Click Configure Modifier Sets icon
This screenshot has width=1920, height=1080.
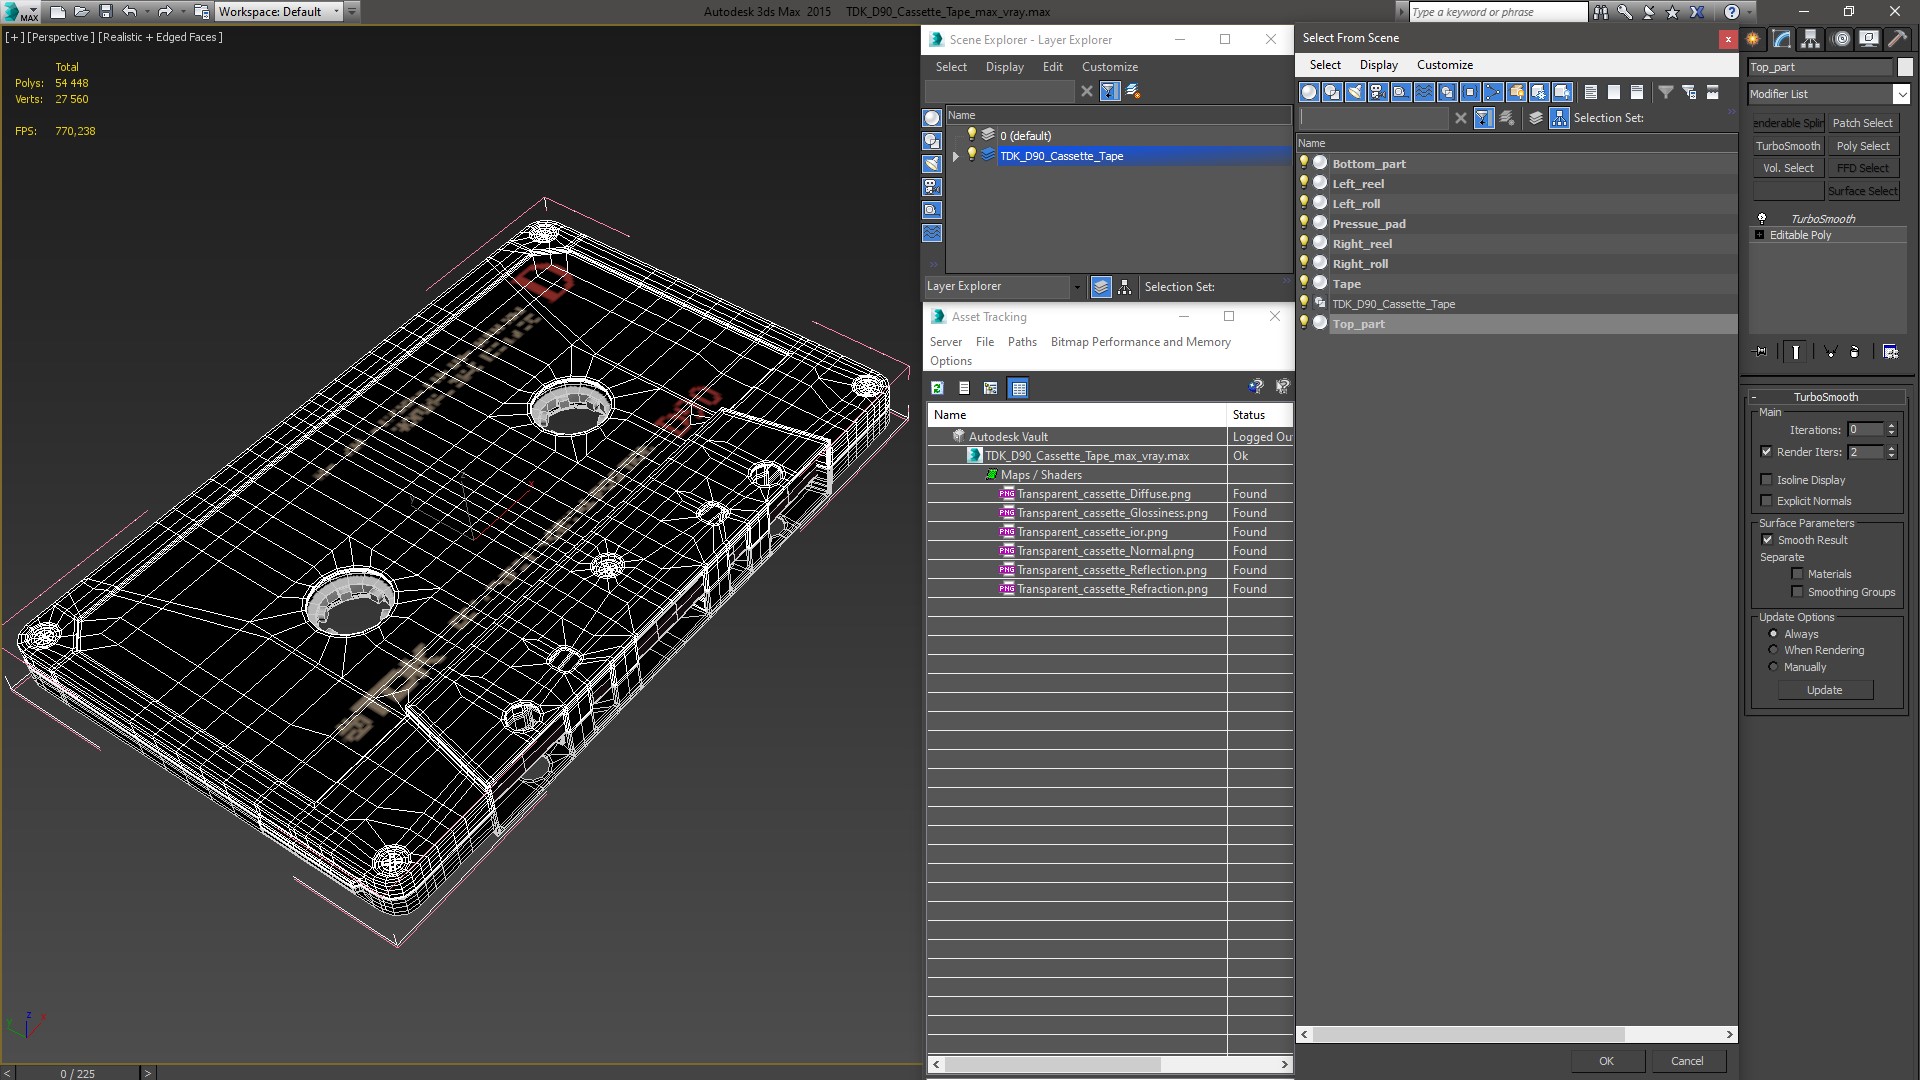(x=1890, y=352)
